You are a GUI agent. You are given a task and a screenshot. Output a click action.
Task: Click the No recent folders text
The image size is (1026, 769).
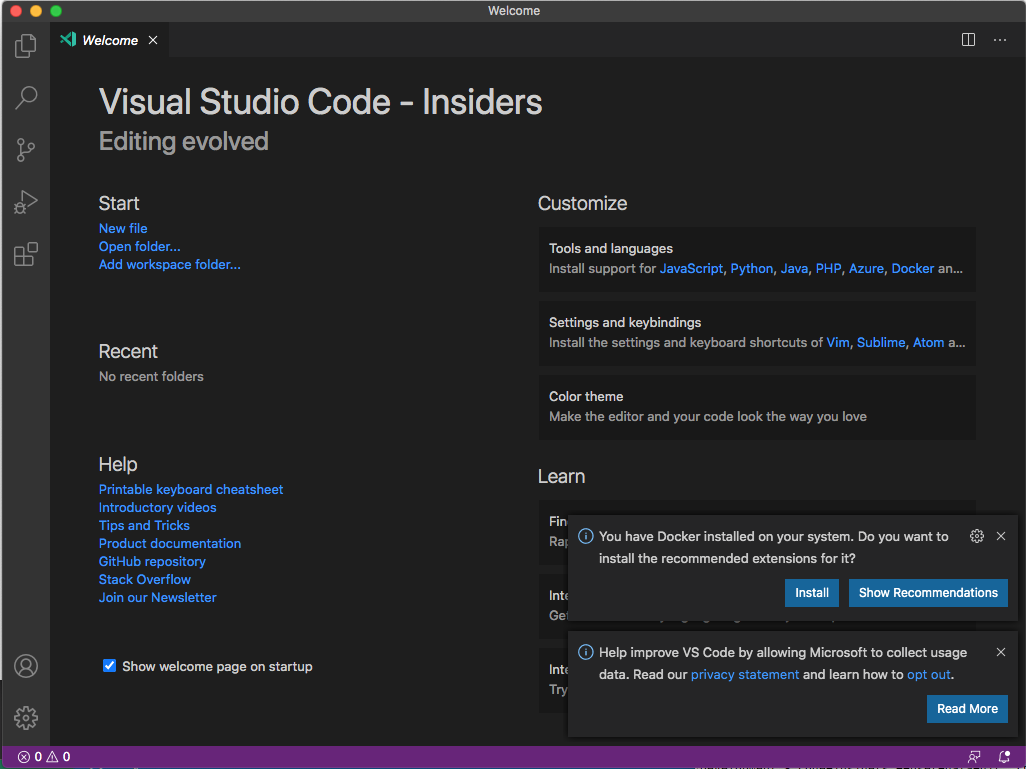150,376
